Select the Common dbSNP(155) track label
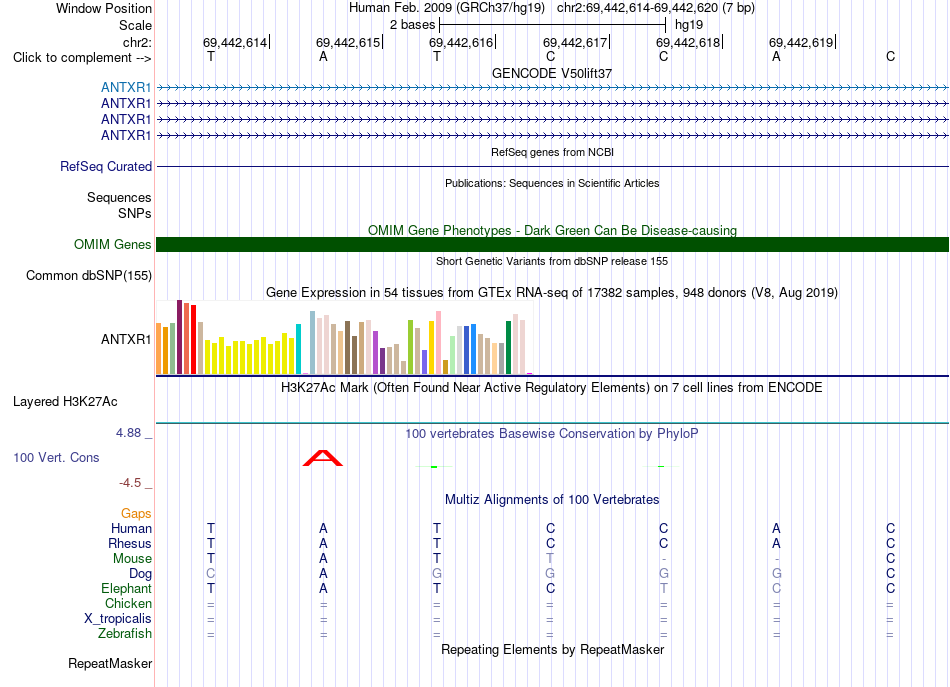Viewport: 950px width, 687px height. pyautogui.click(x=89, y=276)
